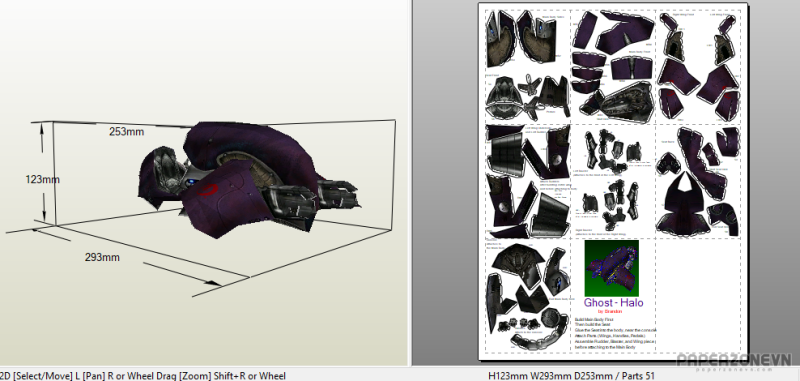
Task: Click the '2D [Select/Move] L [Pan] R' status bar hint
Action: point(143,376)
